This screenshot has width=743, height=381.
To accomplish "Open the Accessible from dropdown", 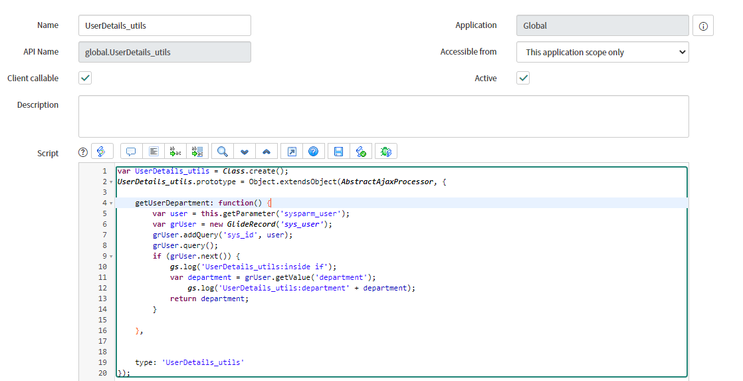I will [x=602, y=52].
